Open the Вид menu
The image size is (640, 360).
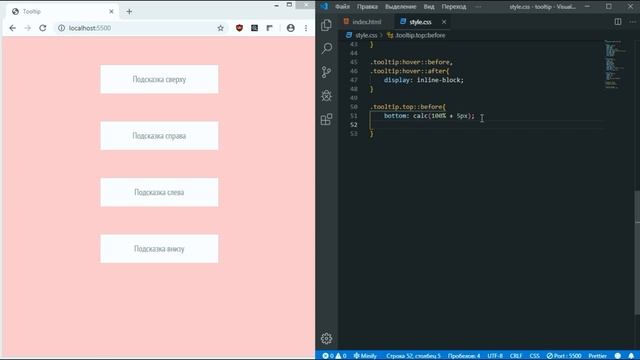(429, 7)
